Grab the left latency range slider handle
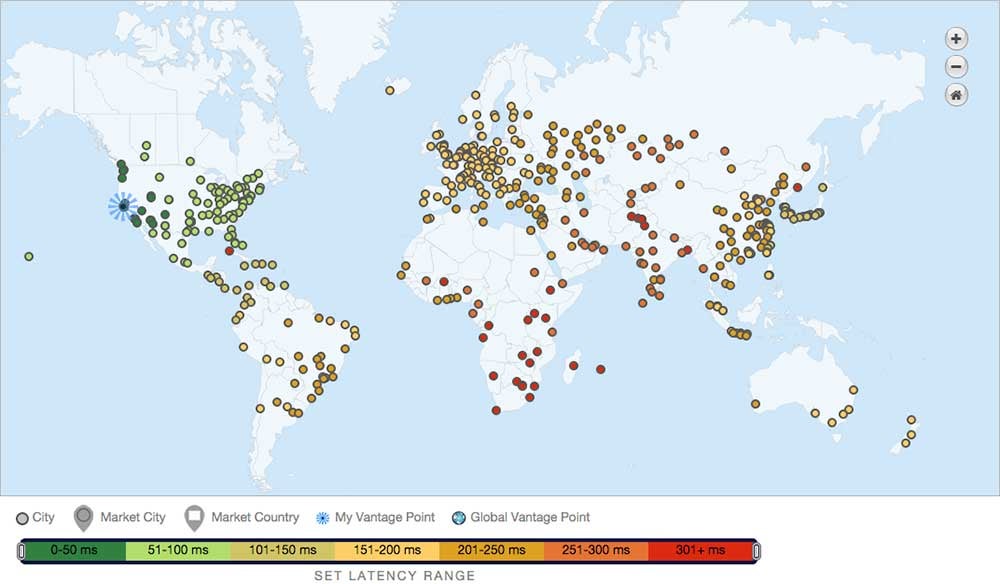The height and width of the screenshot is (584, 1000). tap(21, 551)
